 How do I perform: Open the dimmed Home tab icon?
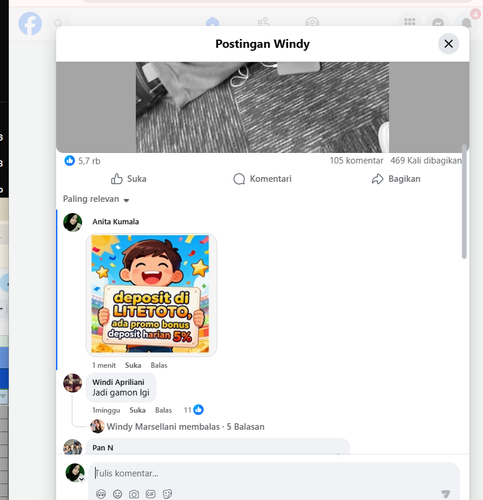click(x=212, y=23)
